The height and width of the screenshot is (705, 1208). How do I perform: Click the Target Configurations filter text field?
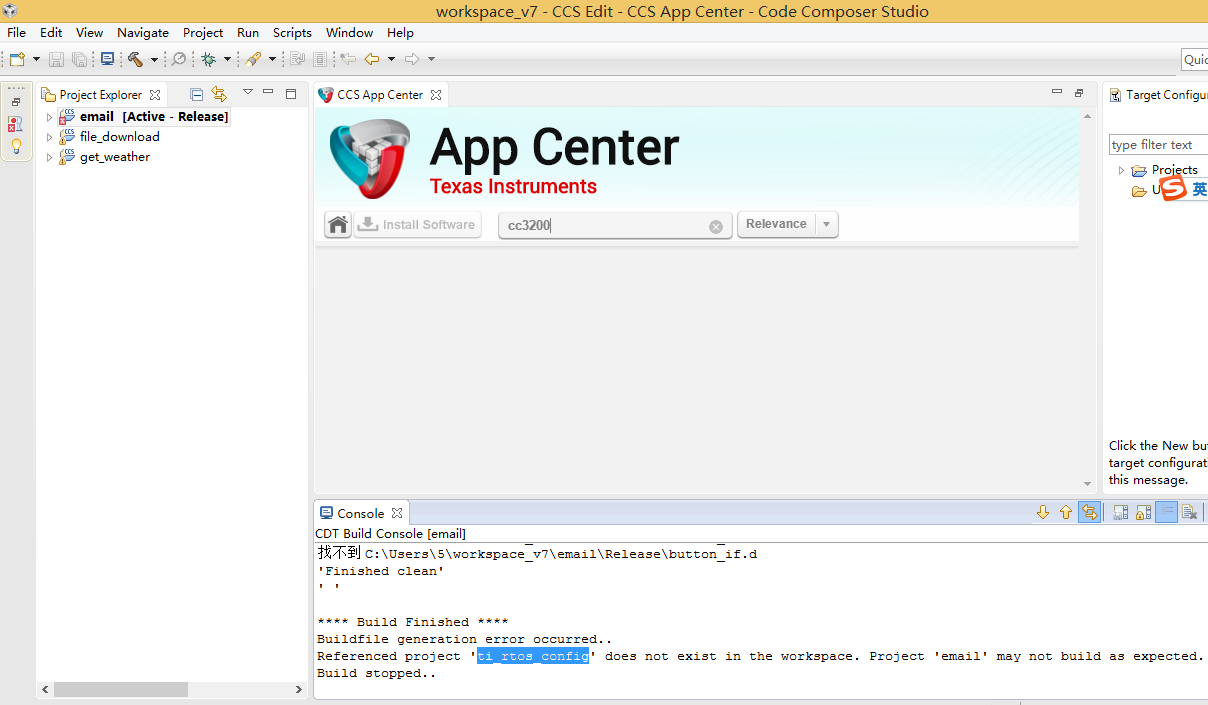[1158, 145]
